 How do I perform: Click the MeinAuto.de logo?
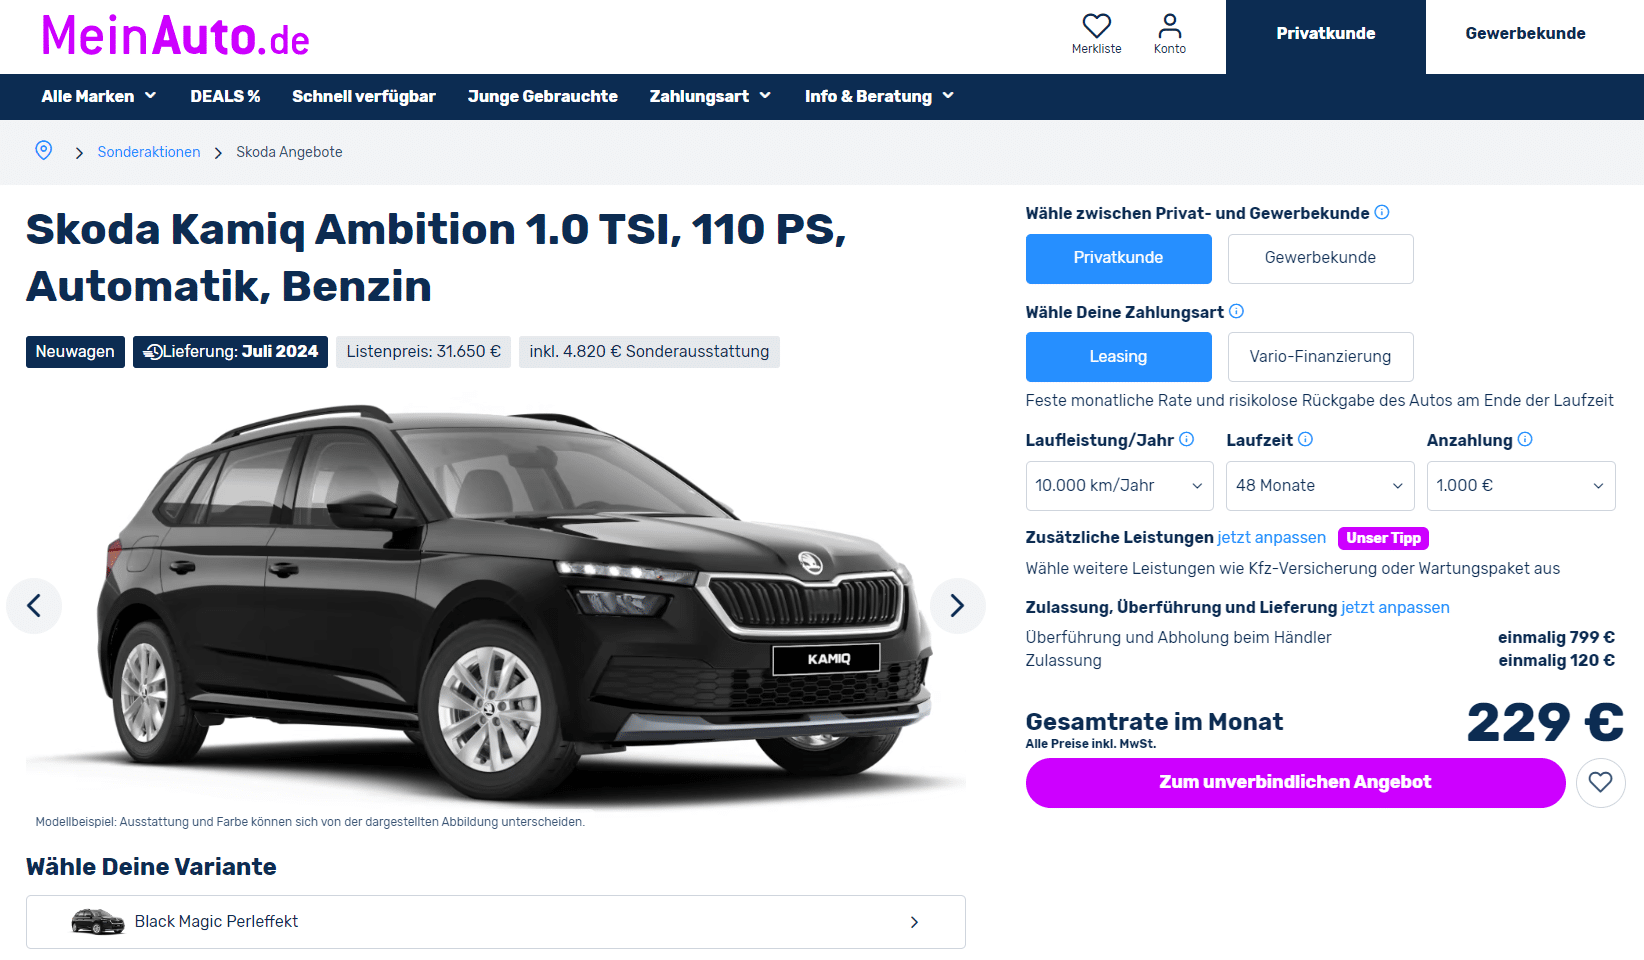175,36
